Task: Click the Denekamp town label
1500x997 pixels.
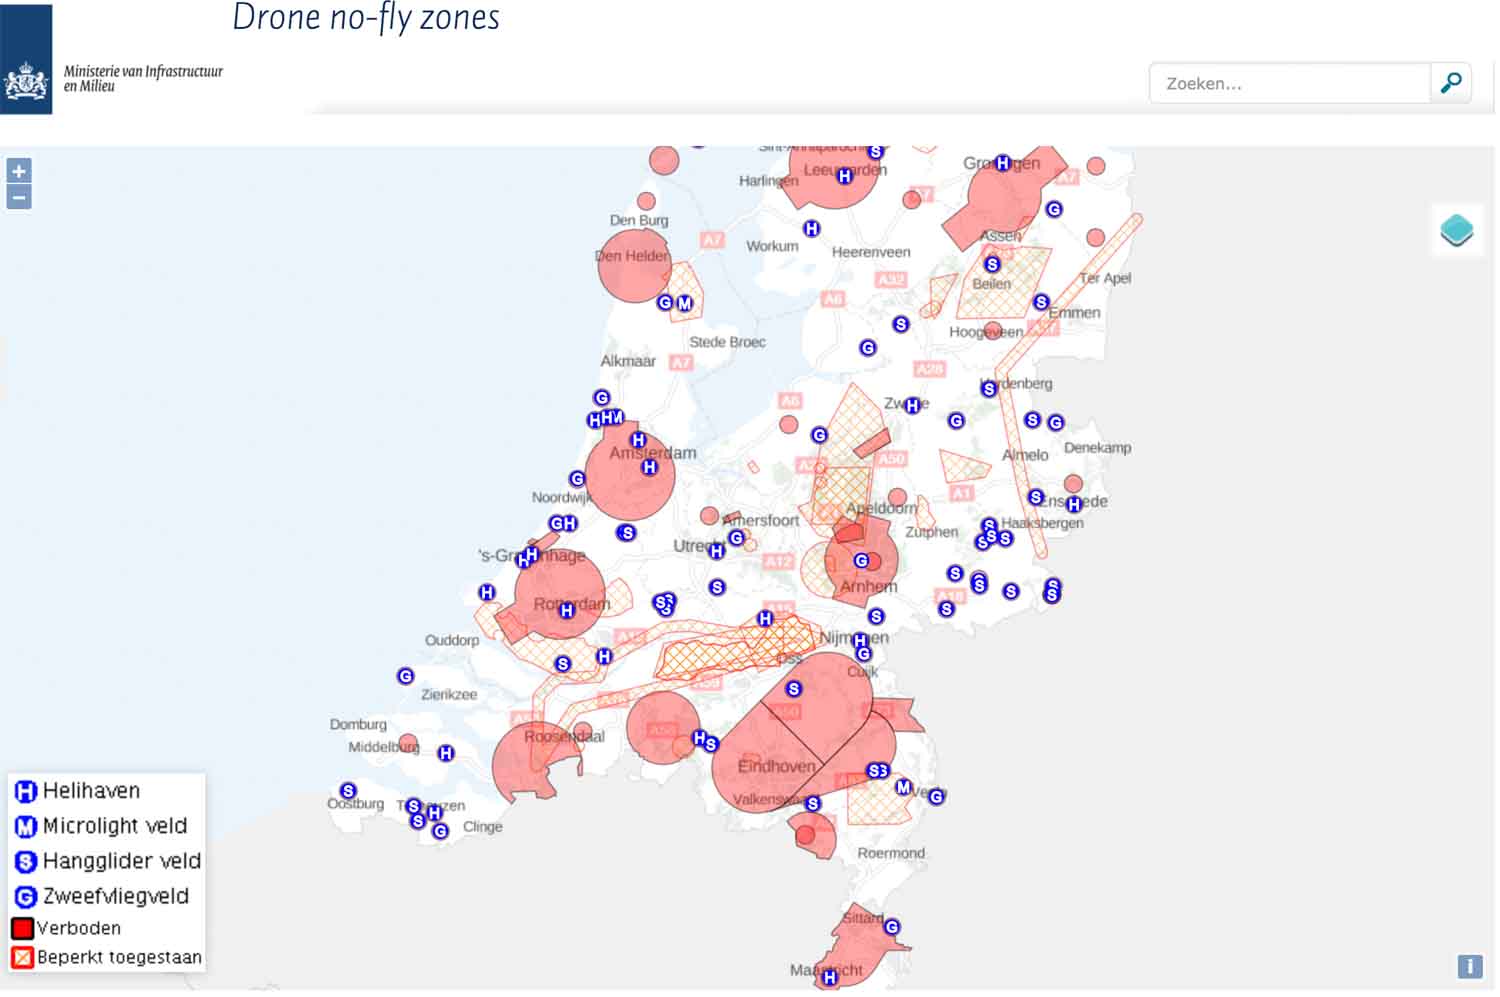Action: [1098, 448]
